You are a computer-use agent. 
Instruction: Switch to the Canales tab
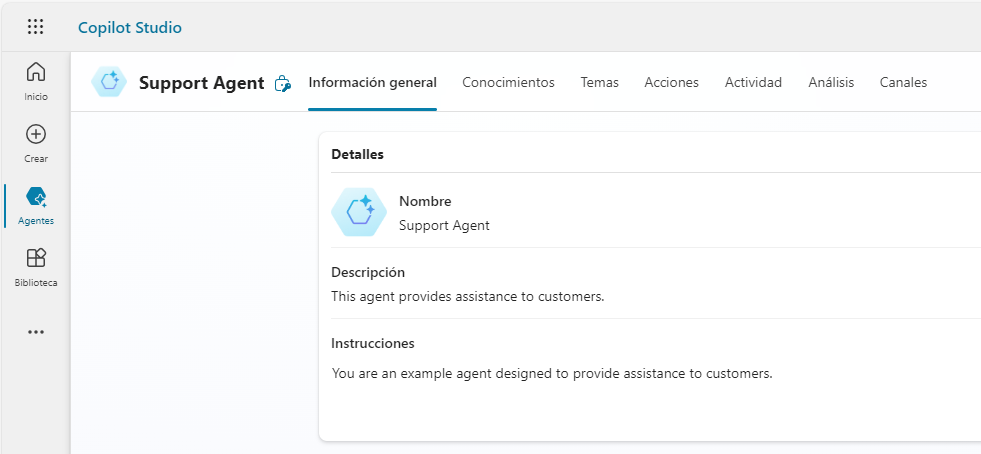click(x=903, y=83)
